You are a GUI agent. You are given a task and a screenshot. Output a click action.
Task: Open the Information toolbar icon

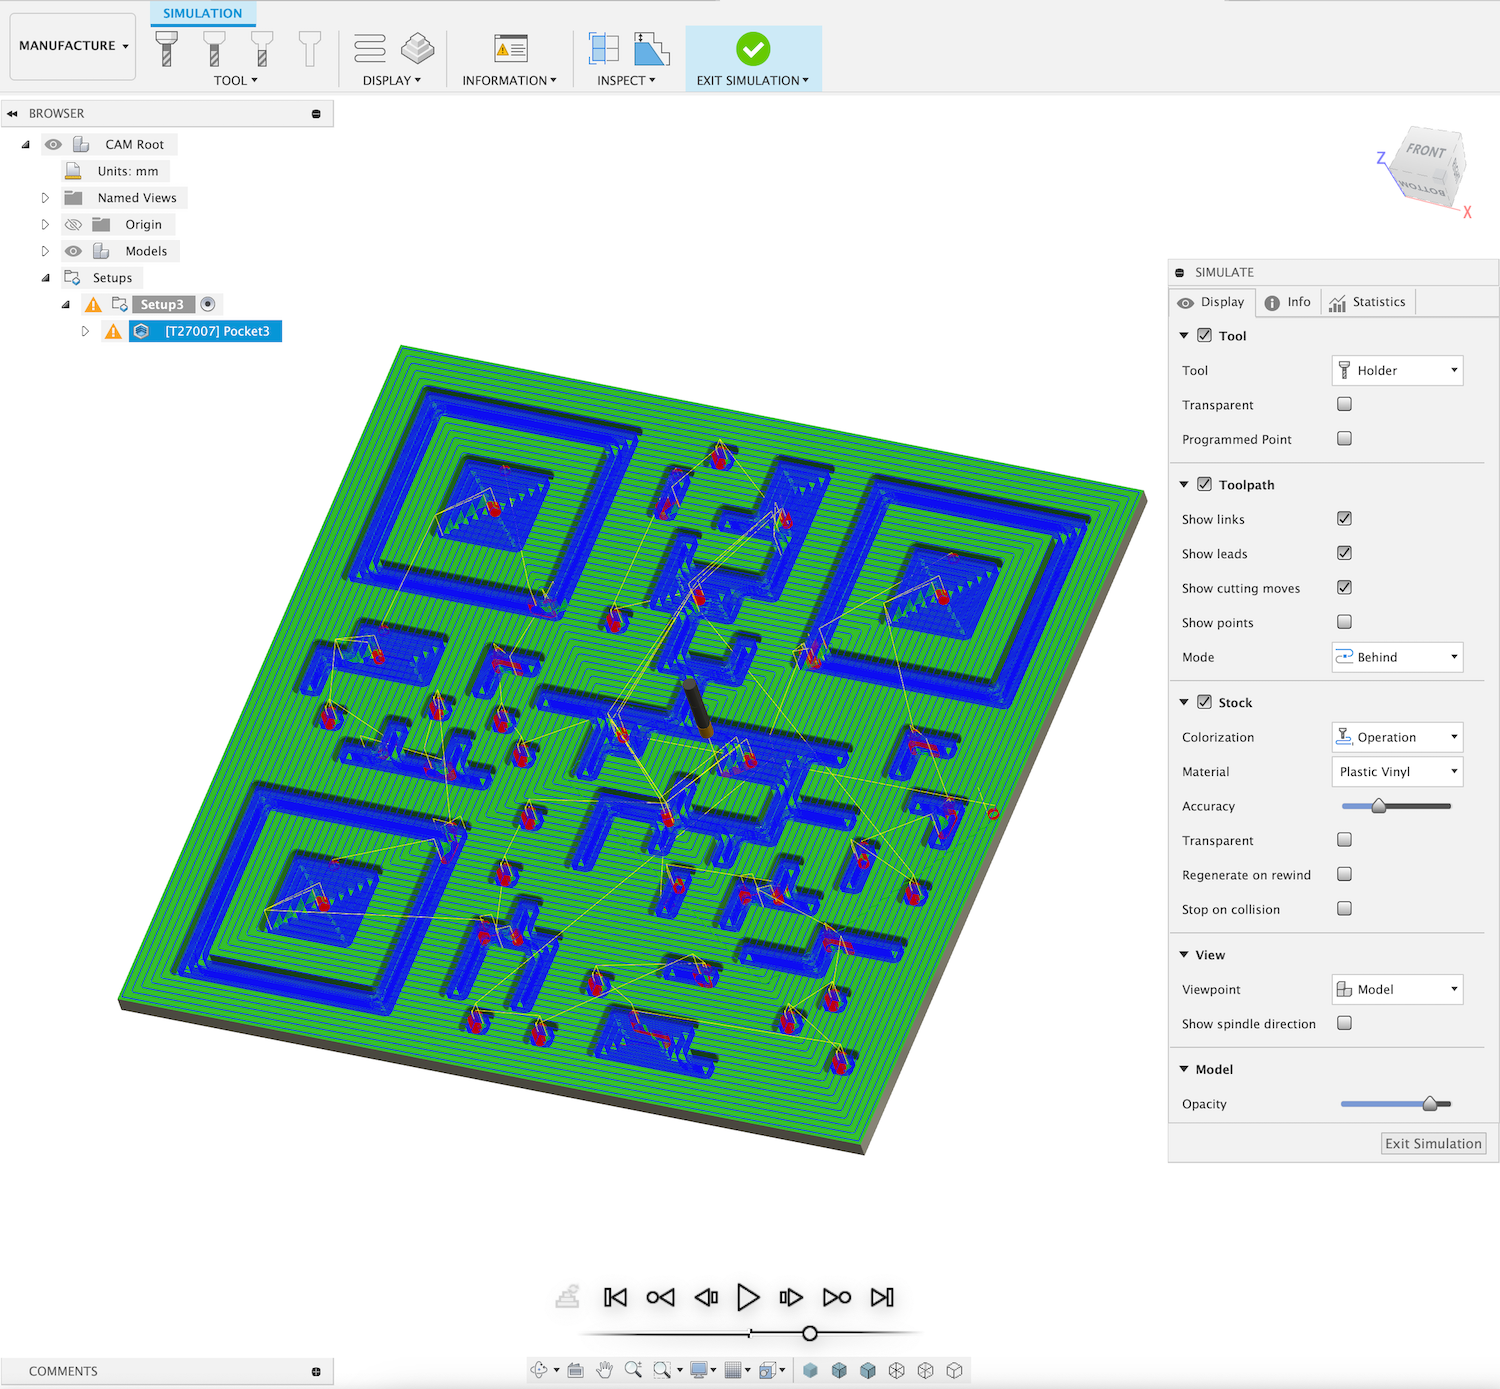510,48
